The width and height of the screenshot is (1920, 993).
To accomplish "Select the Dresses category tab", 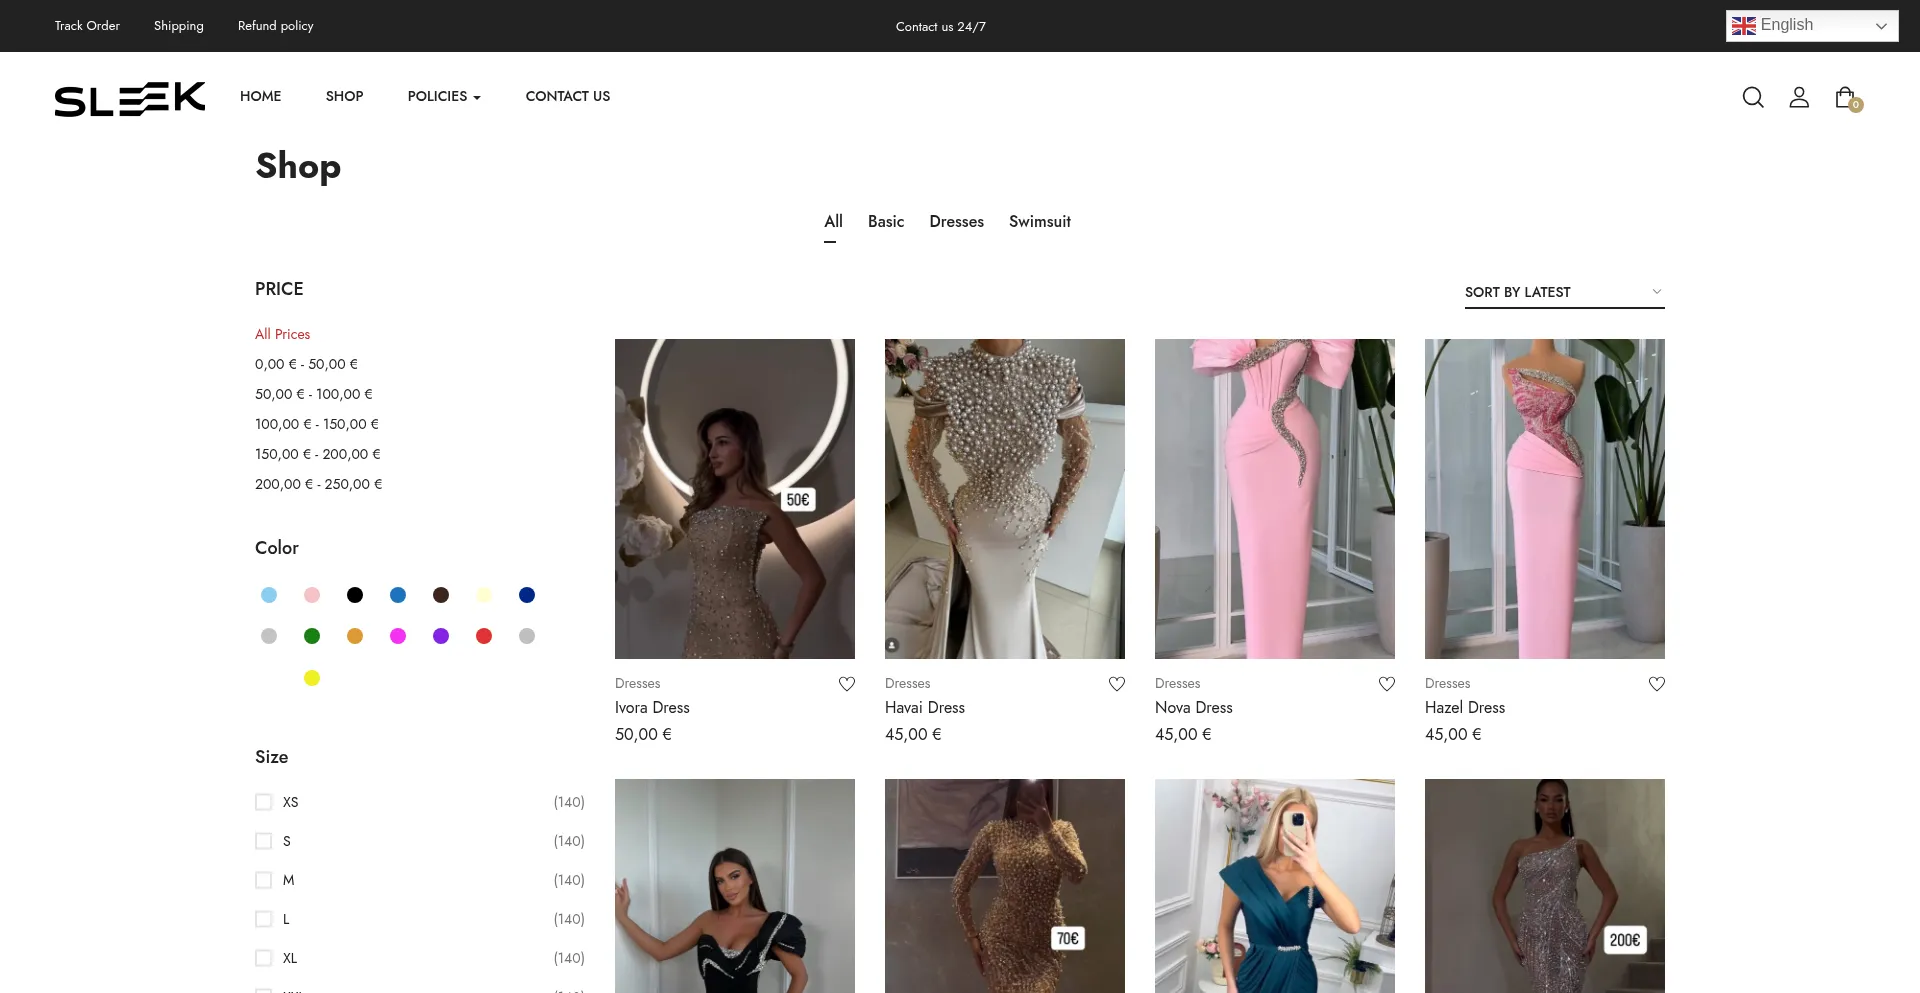I will click(x=956, y=222).
